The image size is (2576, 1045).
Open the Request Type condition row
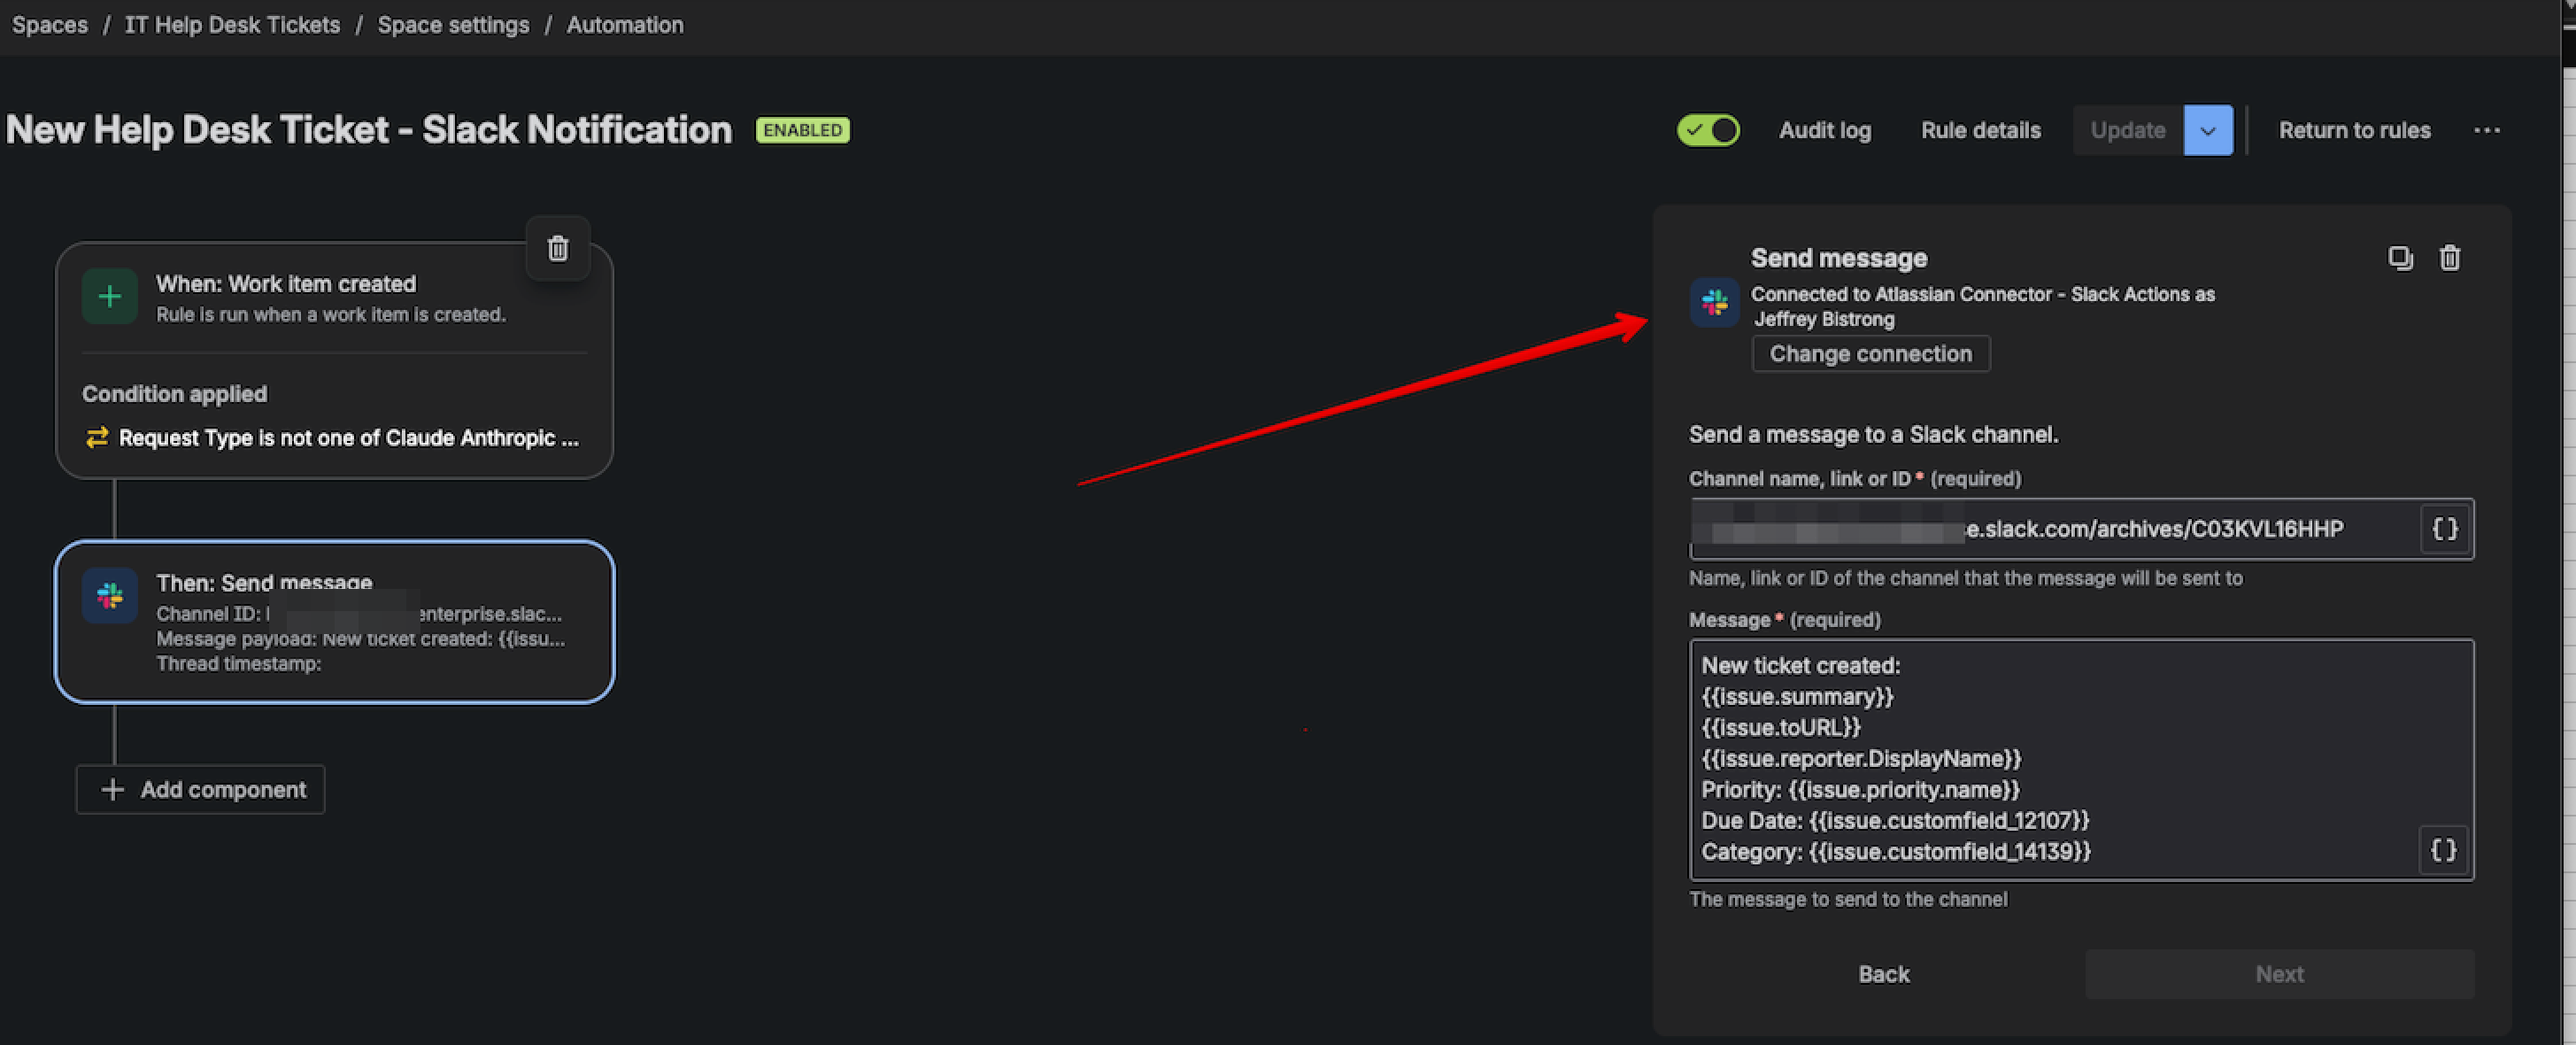(x=332, y=438)
